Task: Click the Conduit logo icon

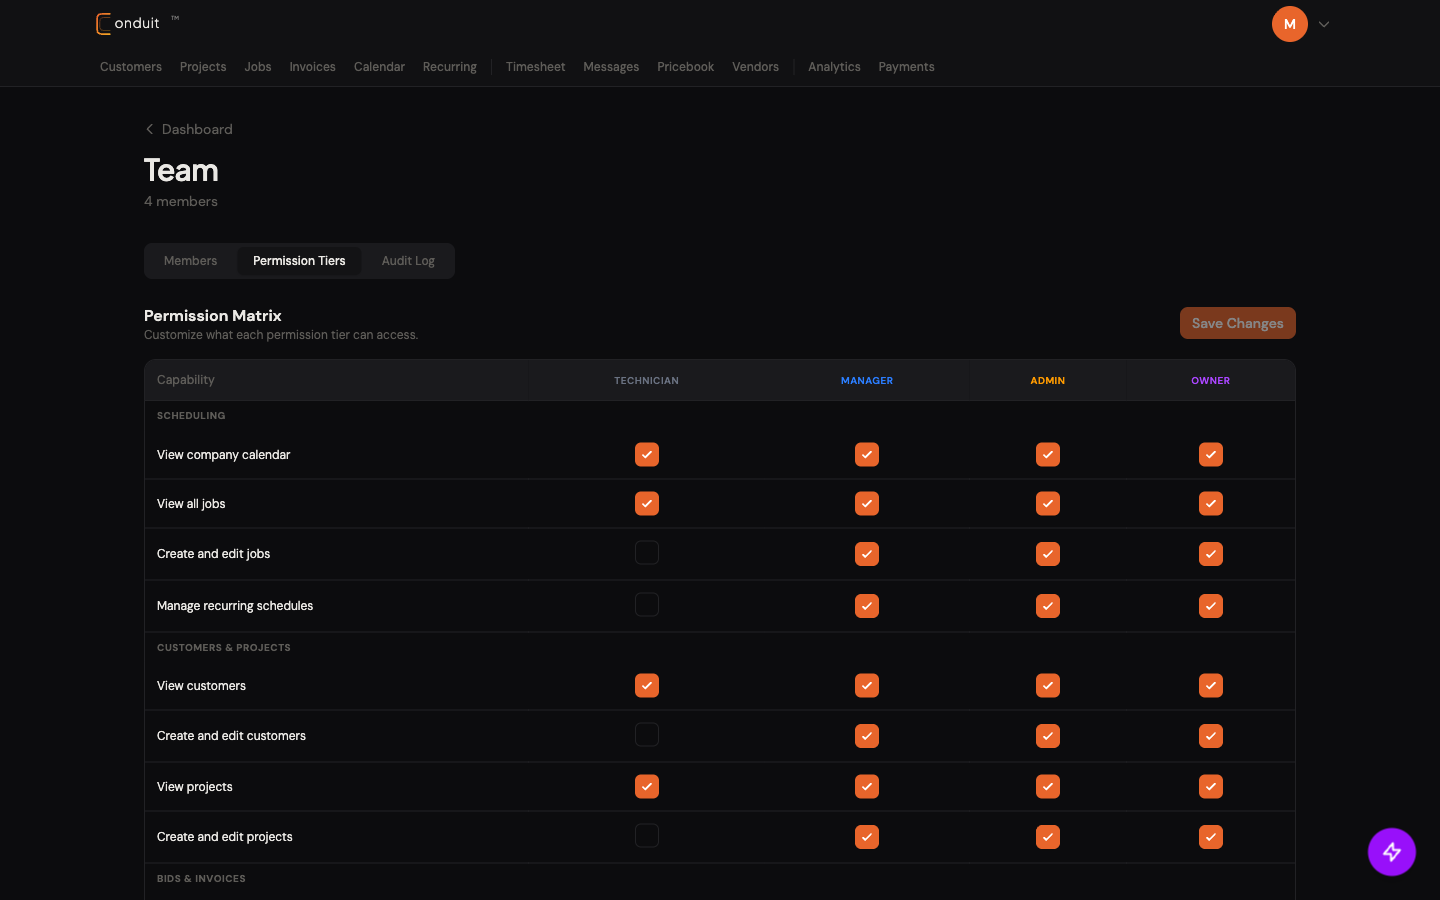Action: click(104, 24)
